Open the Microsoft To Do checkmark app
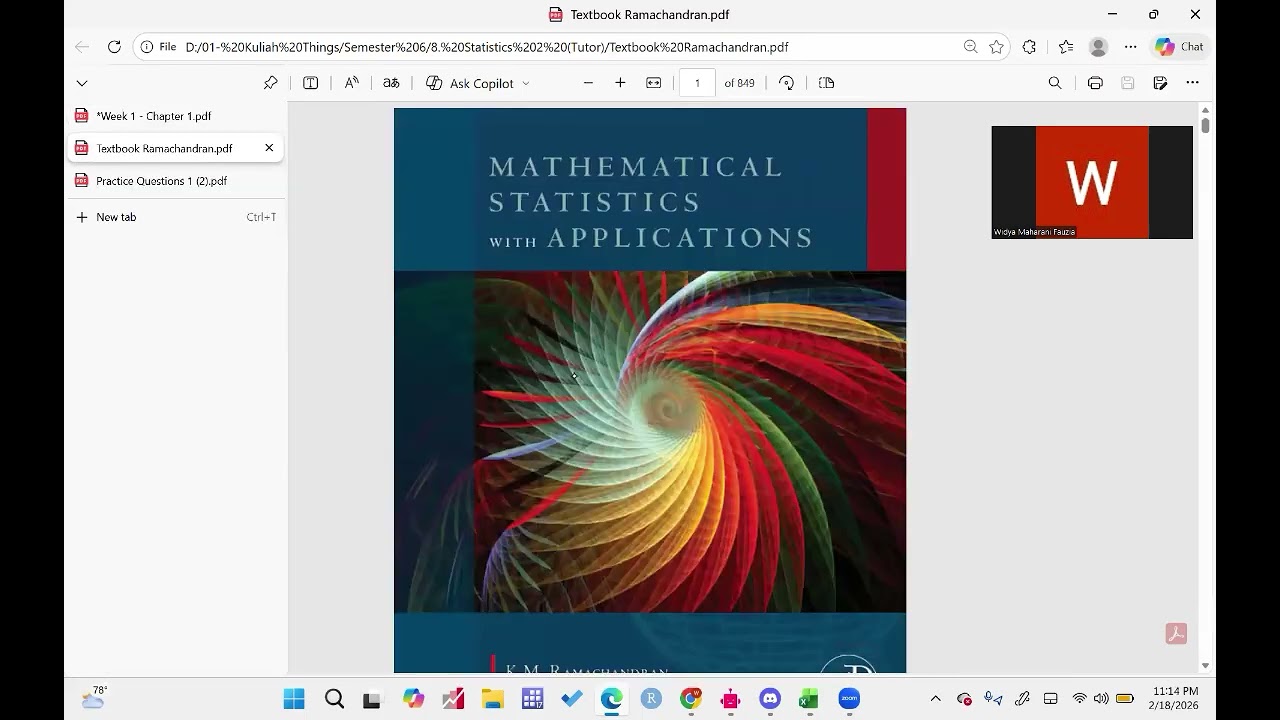This screenshot has height=720, width=1280. click(x=572, y=699)
